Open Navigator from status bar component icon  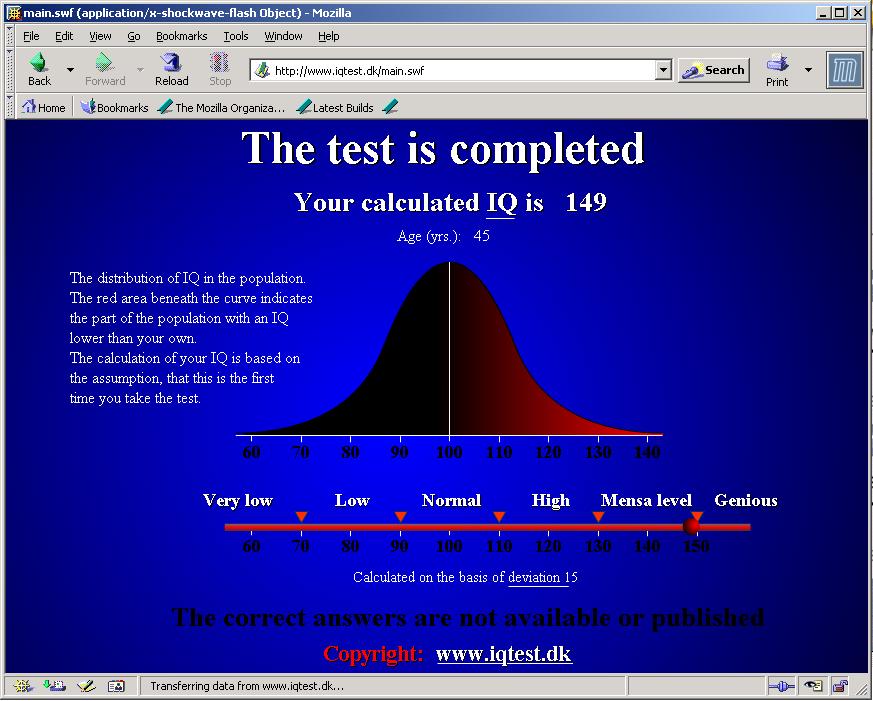22,686
